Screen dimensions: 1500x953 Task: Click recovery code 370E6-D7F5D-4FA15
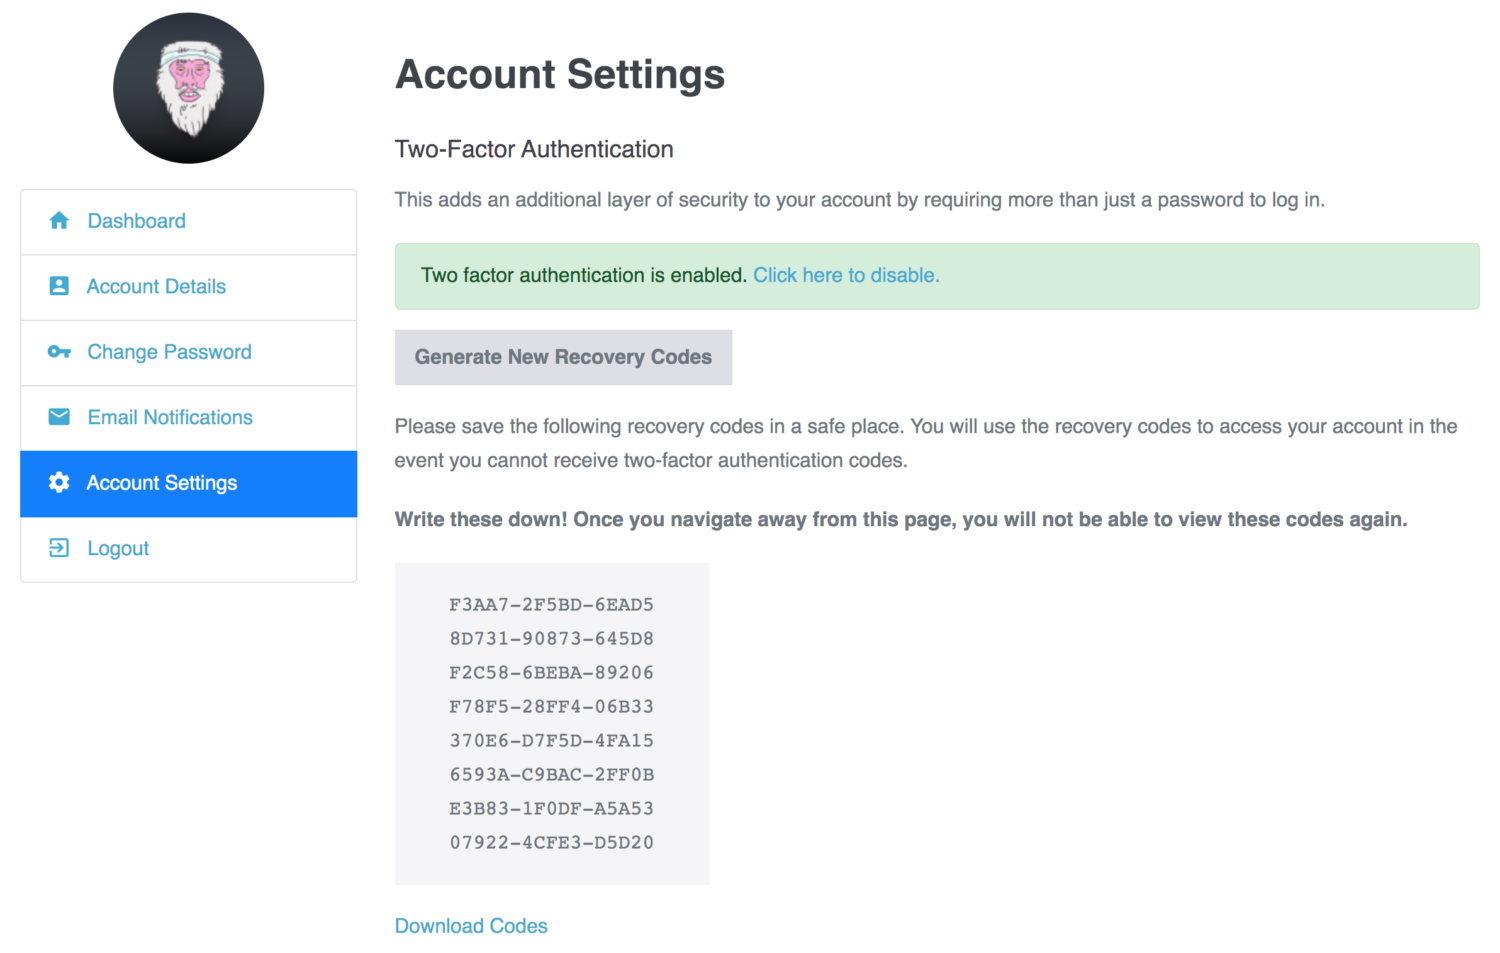coord(551,741)
